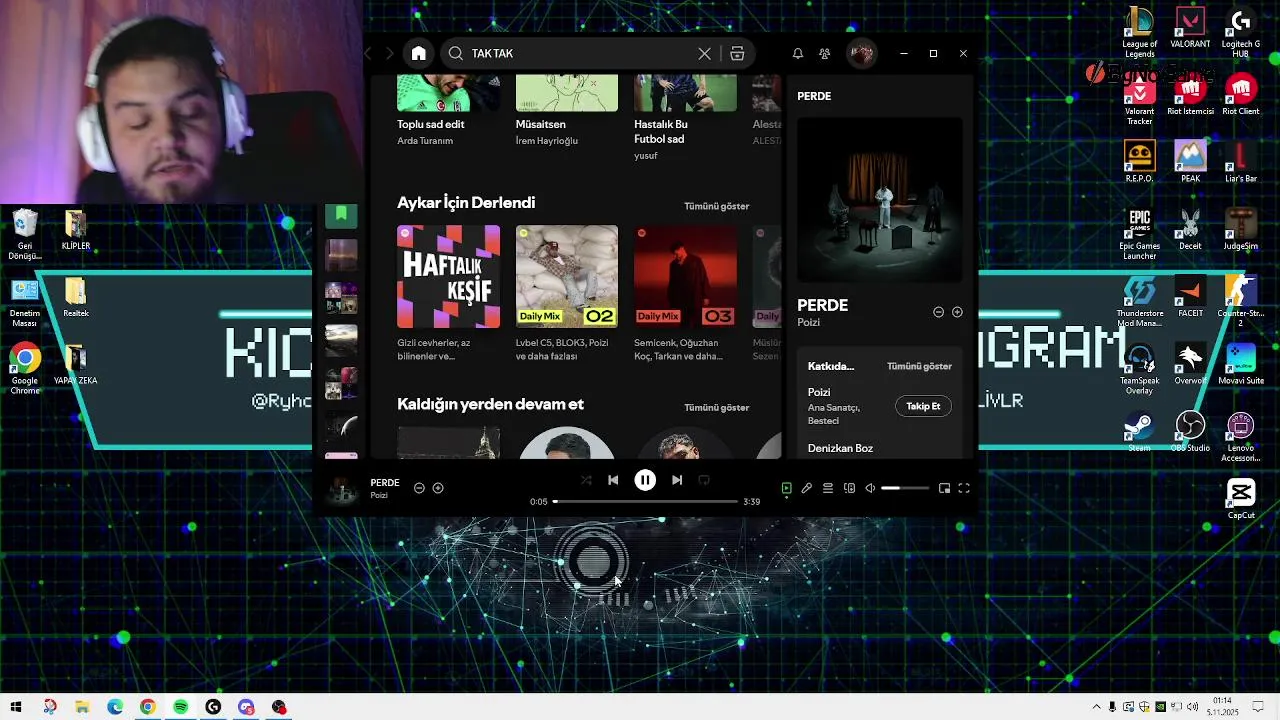Open the Google Chrome desktop icon
1280x720 pixels.
pos(25,369)
